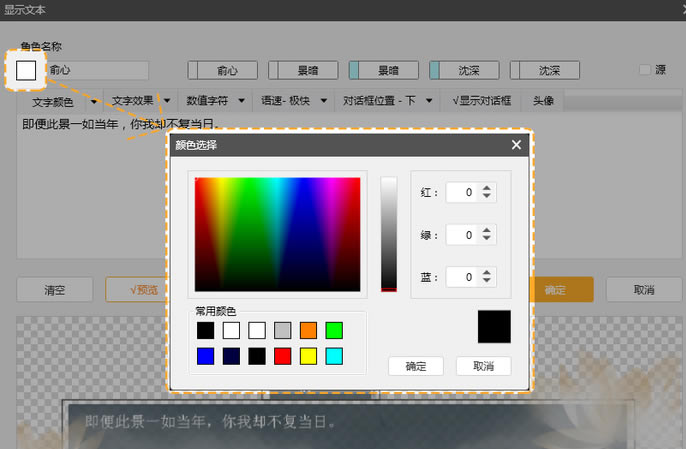
Task: Select the red swatch in 常用颜色
Action: (282, 355)
